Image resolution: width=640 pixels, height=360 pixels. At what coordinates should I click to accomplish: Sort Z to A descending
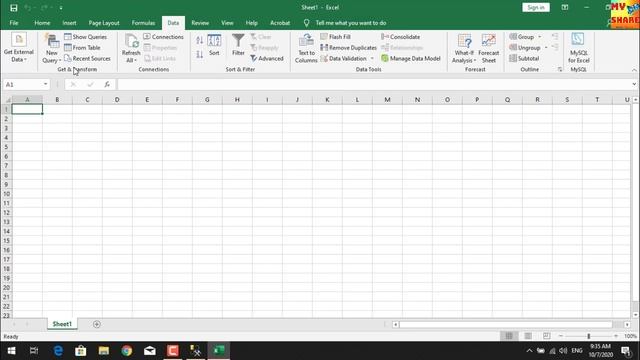(x=199, y=54)
